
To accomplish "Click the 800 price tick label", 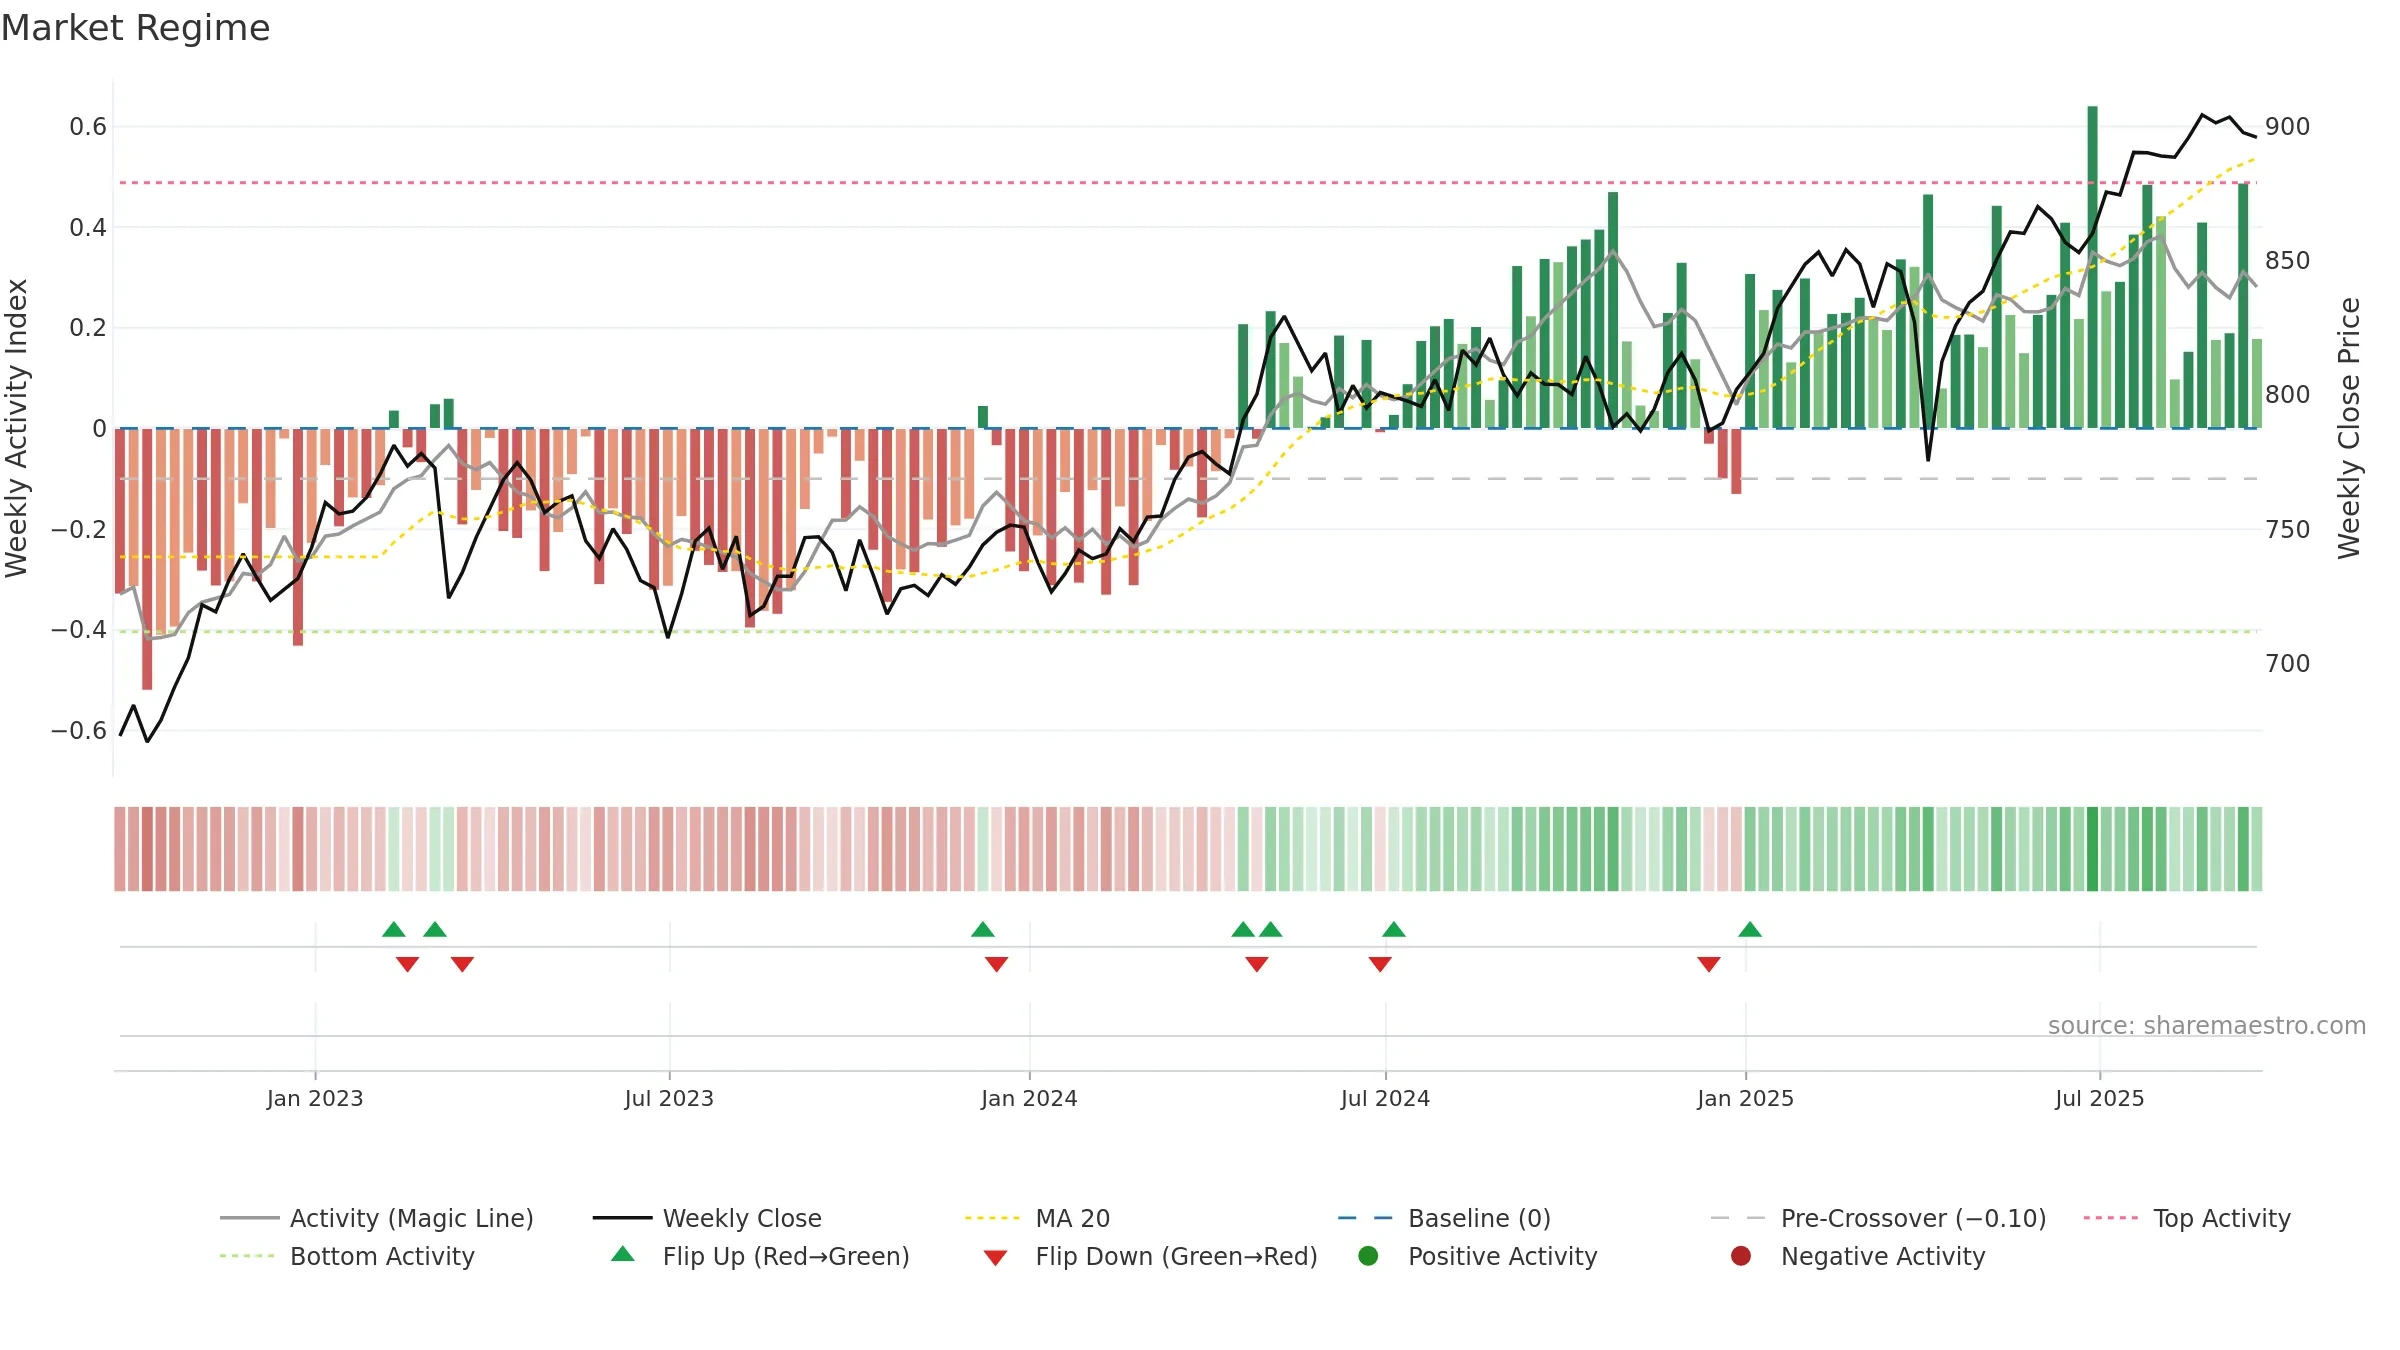I will [x=2288, y=395].
